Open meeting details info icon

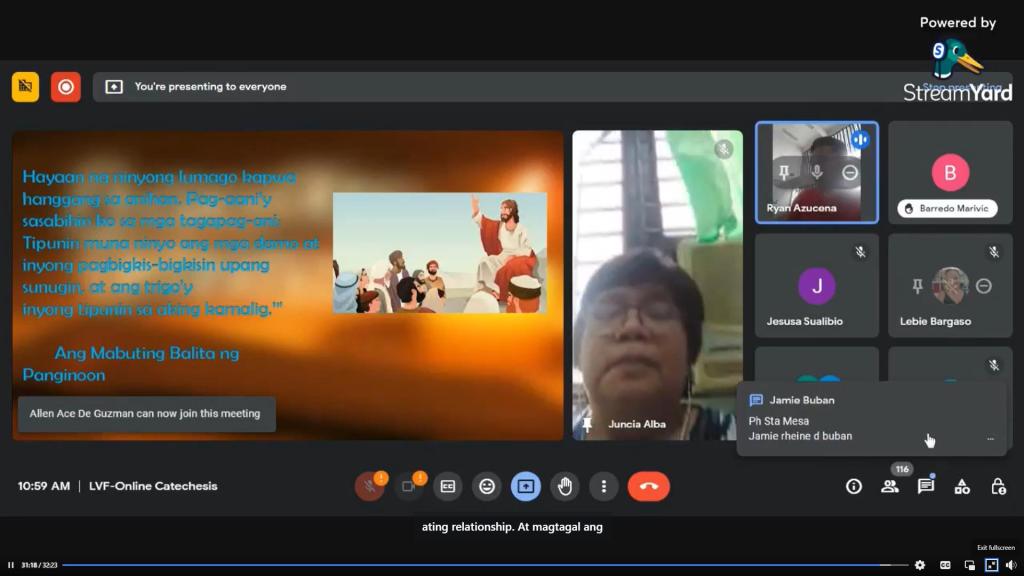(x=853, y=486)
